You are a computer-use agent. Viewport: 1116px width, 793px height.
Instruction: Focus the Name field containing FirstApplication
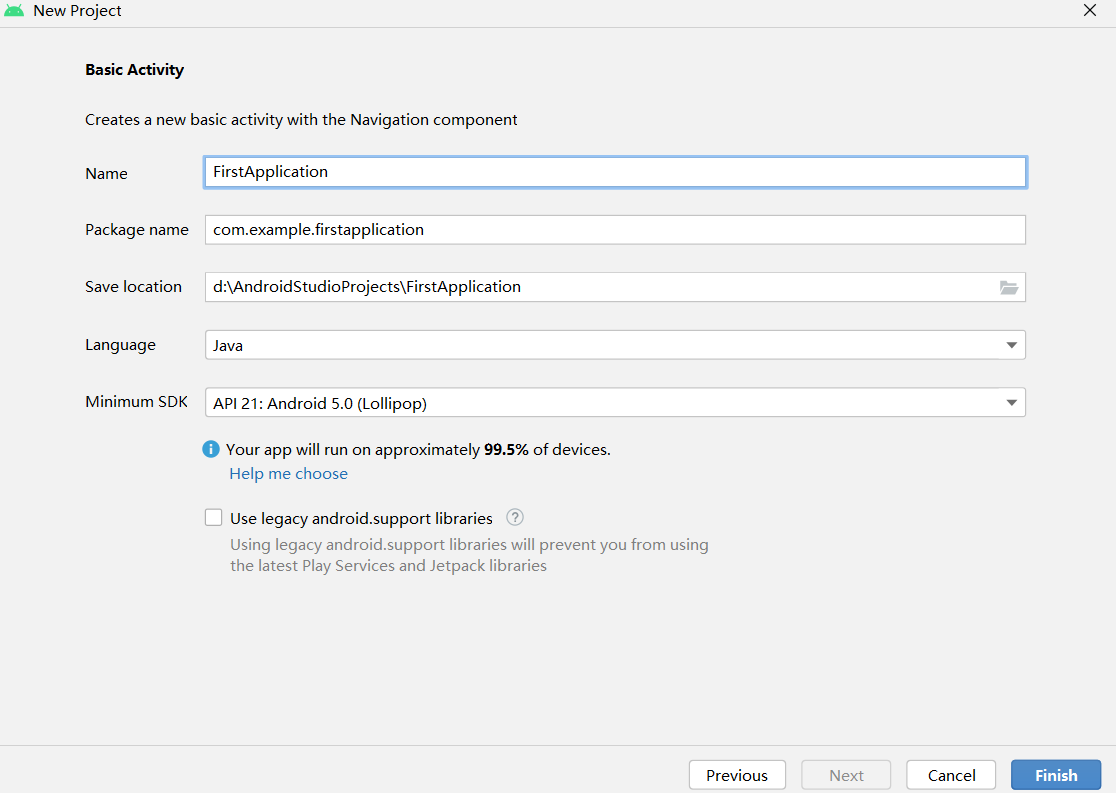coord(614,172)
